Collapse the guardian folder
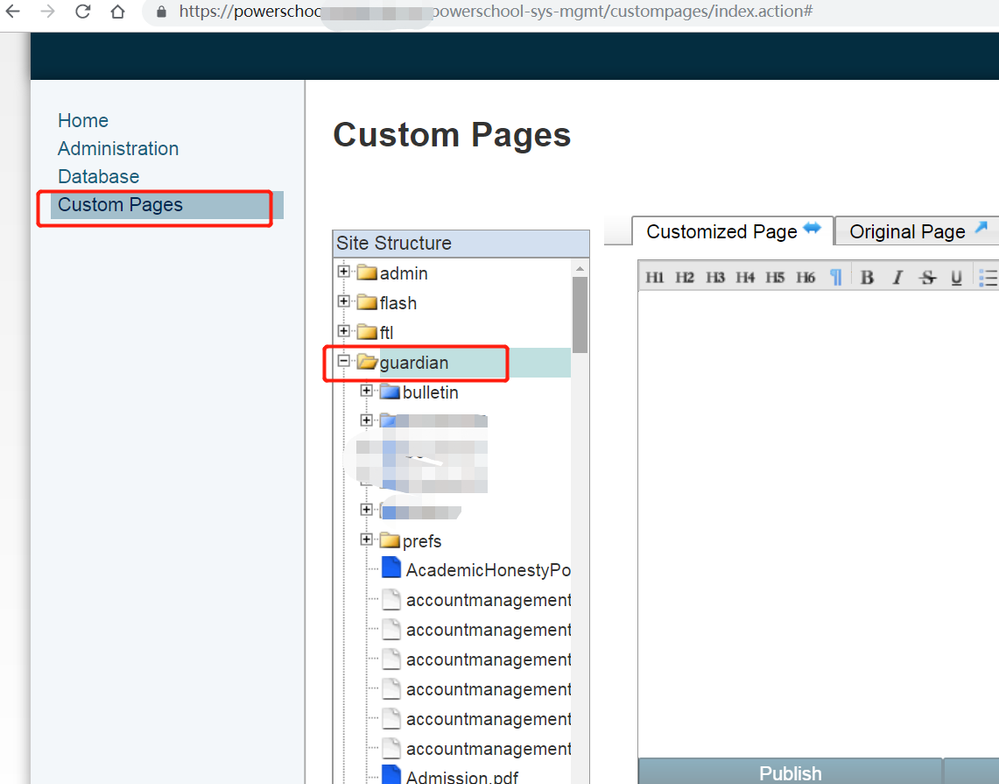Image resolution: width=999 pixels, height=784 pixels. [343, 360]
